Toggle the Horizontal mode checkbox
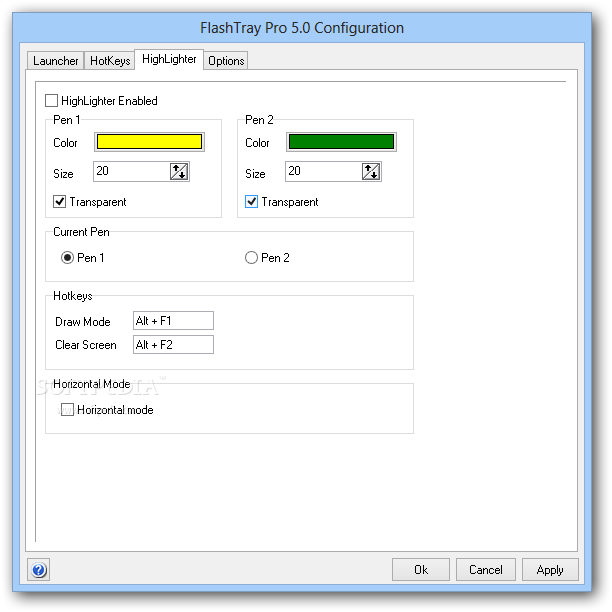Screen dimensions: 612x612 click(67, 410)
